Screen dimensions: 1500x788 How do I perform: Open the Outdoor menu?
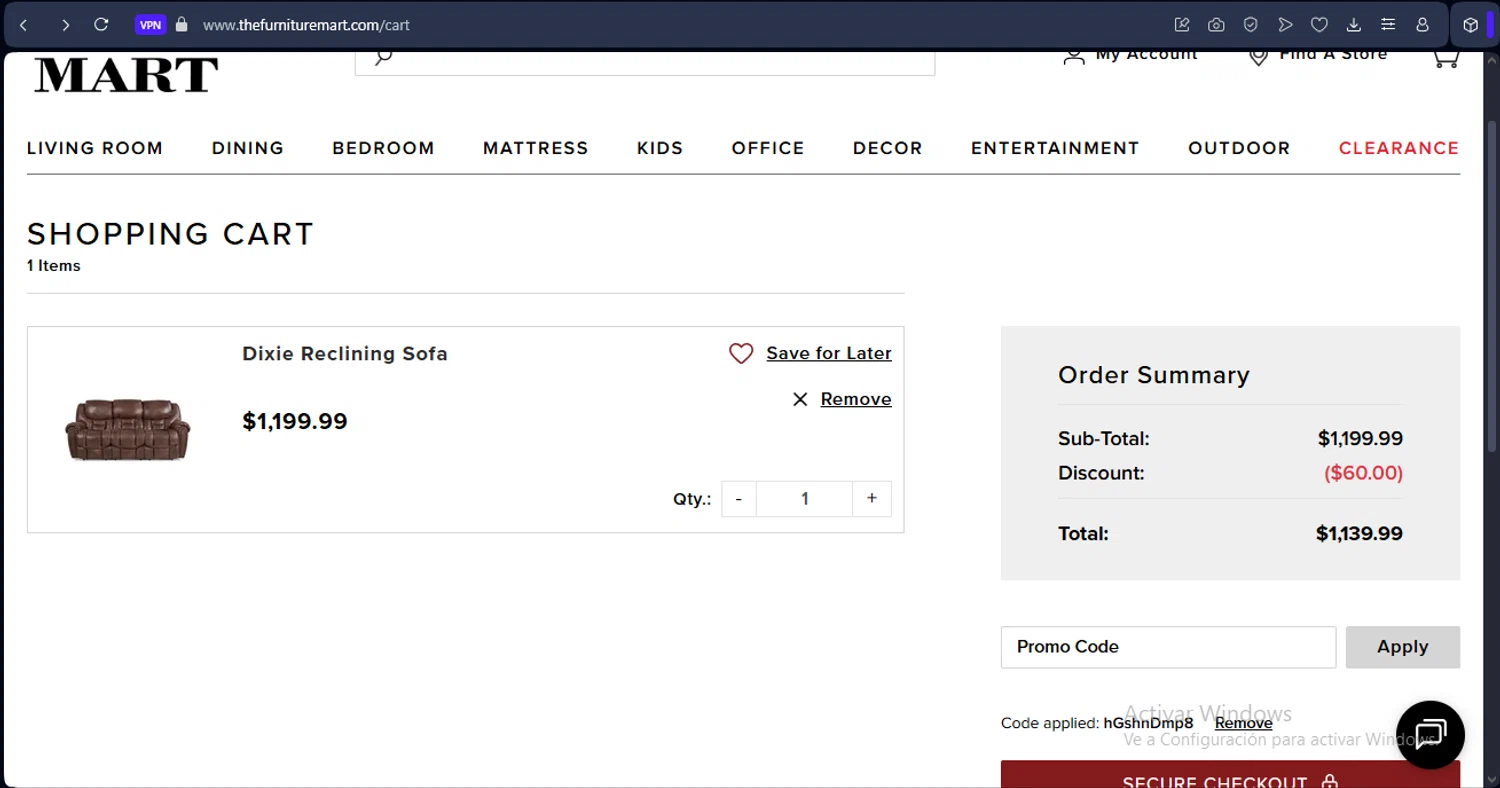tap(1239, 148)
